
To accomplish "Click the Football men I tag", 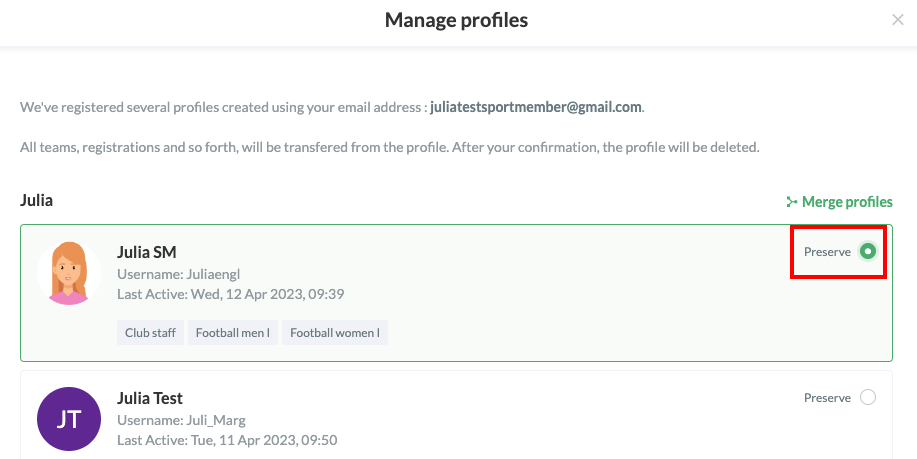I will click(x=233, y=333).
